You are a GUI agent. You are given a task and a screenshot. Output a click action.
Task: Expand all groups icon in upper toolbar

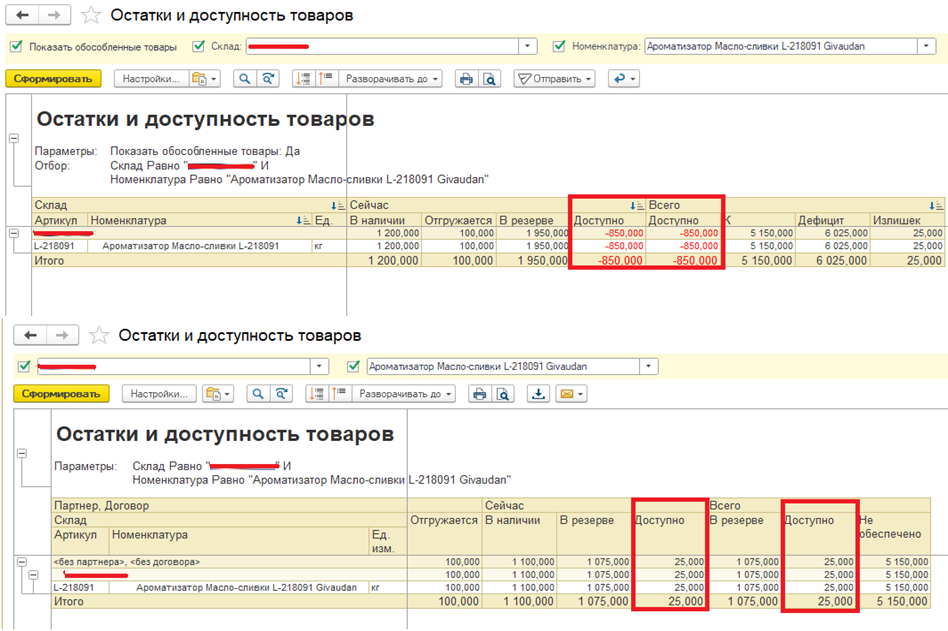click(x=326, y=79)
